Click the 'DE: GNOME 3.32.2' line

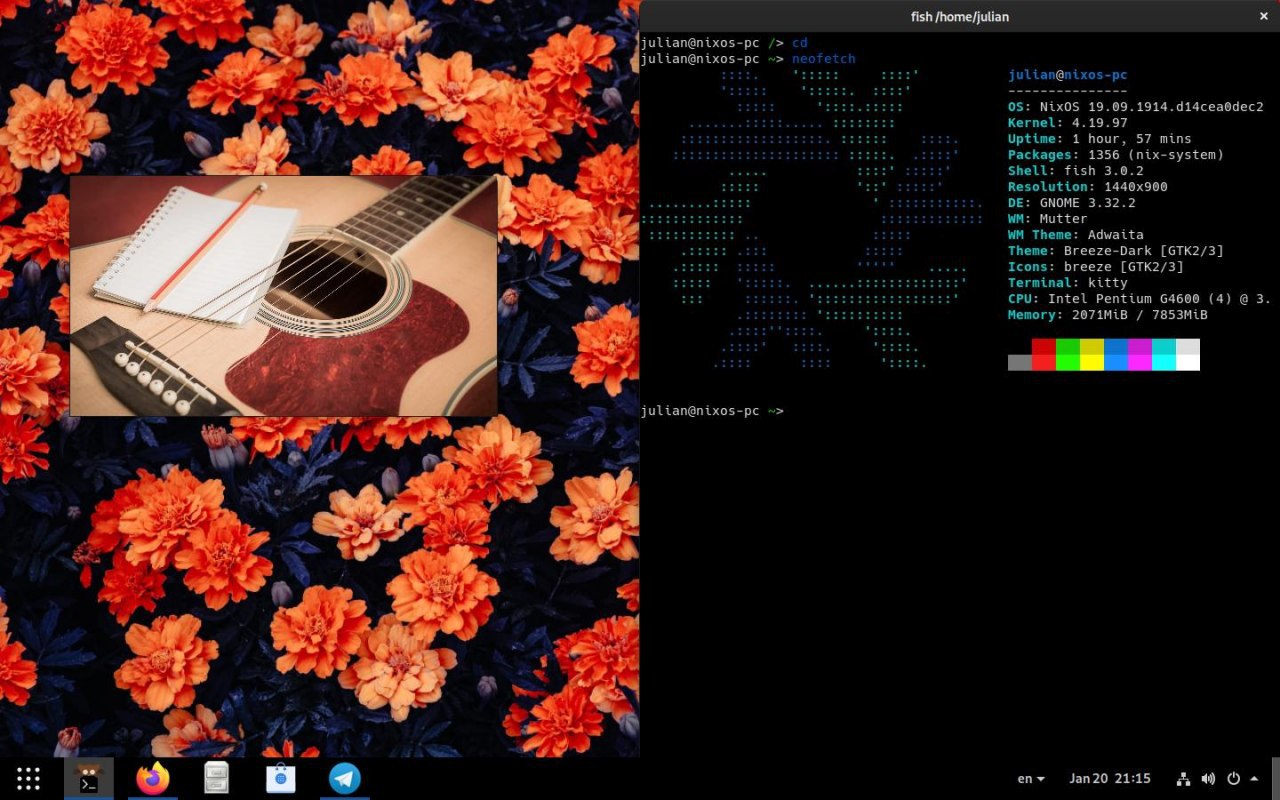[1072, 203]
